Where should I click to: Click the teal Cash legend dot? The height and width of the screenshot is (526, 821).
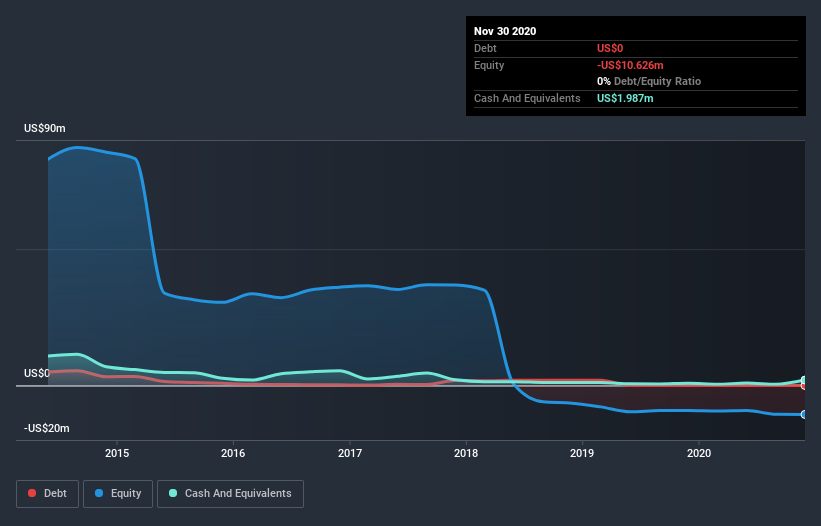173,493
